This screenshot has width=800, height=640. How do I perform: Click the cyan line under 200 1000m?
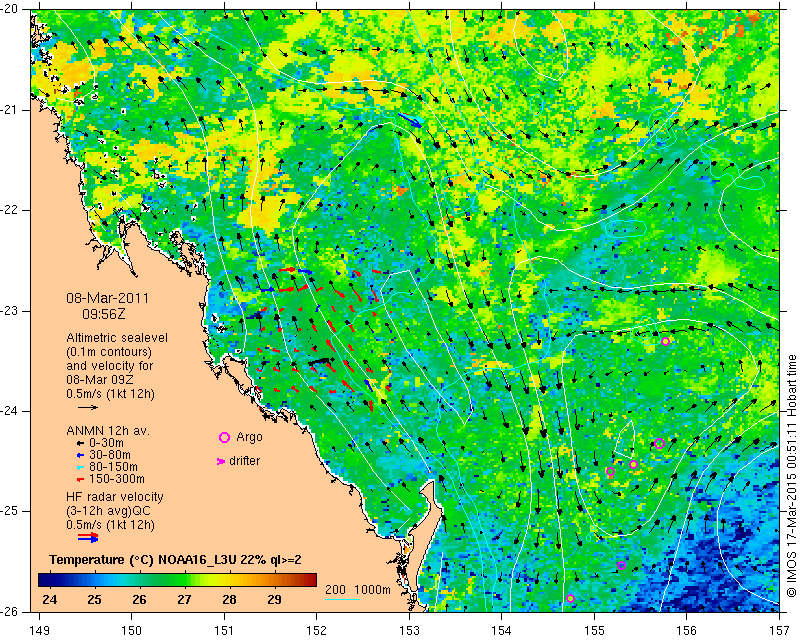[x=342, y=599]
